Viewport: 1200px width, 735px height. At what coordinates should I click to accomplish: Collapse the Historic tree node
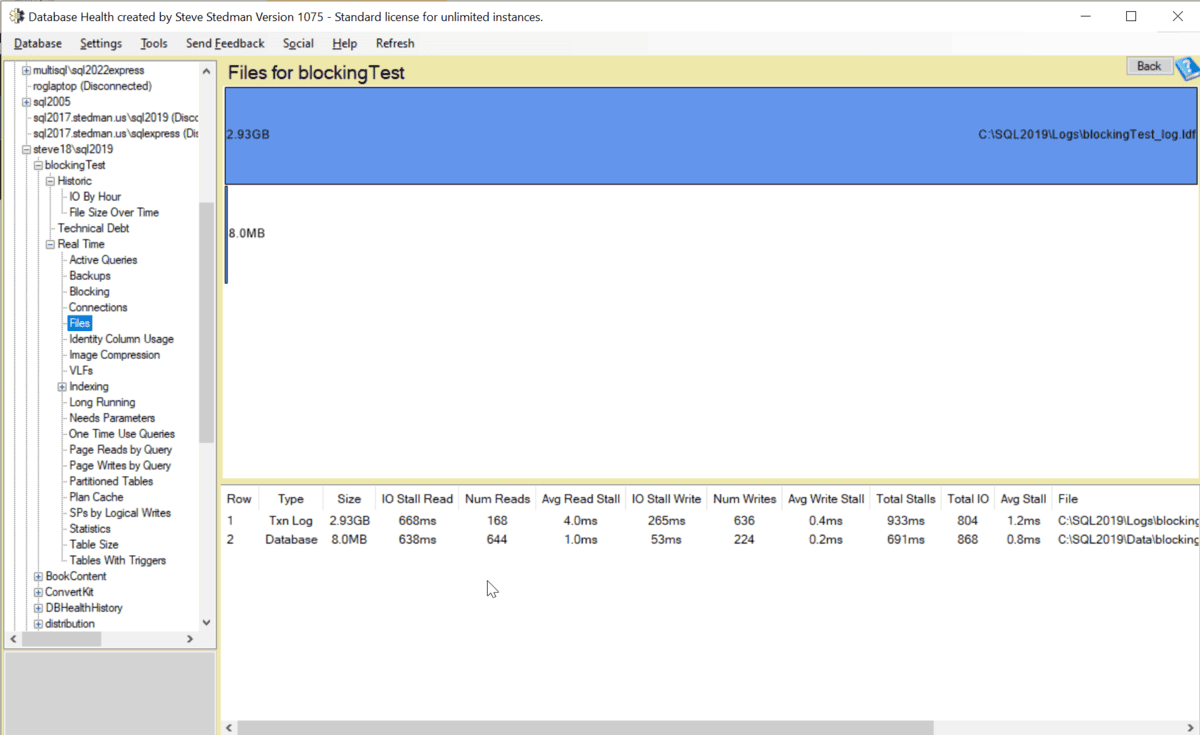click(49, 180)
